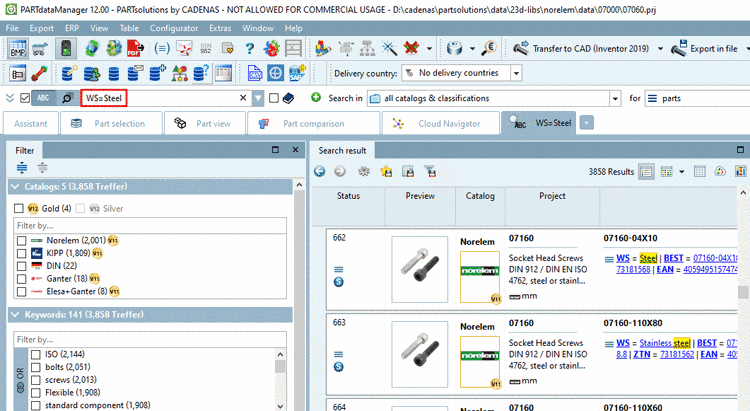Click the table grid view icon
The width and height of the screenshot is (750, 411).
coord(700,171)
